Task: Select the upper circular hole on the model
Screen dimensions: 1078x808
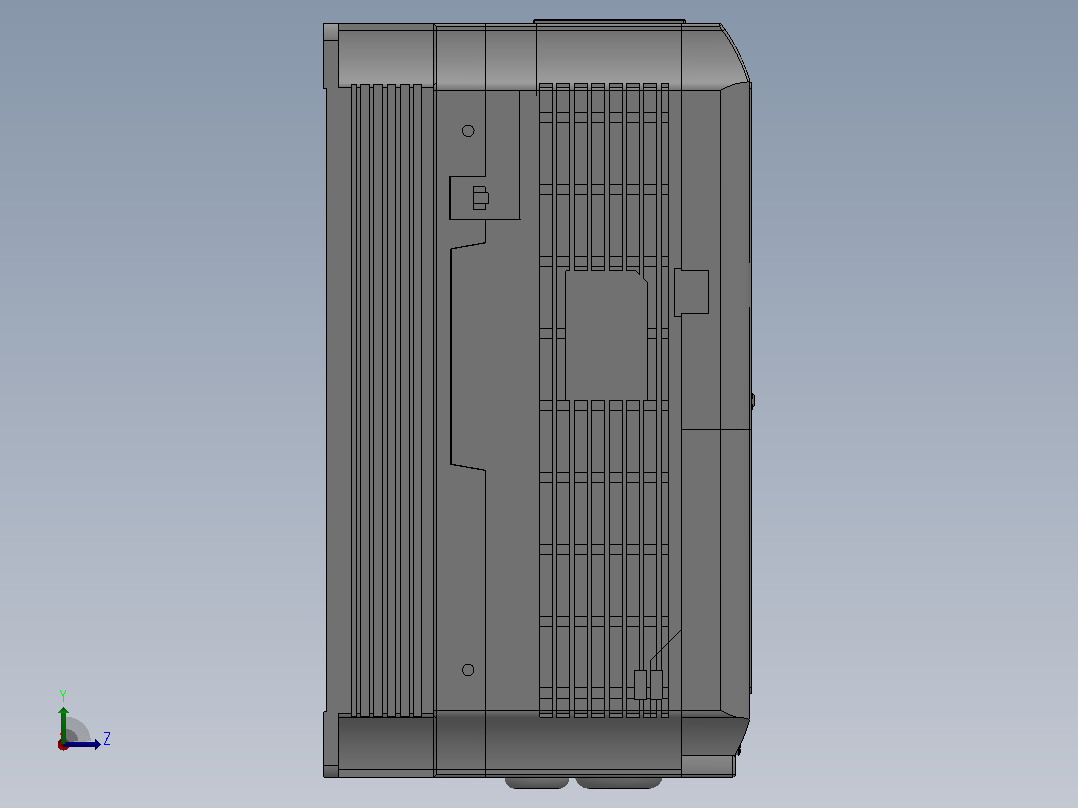Action: click(x=468, y=131)
